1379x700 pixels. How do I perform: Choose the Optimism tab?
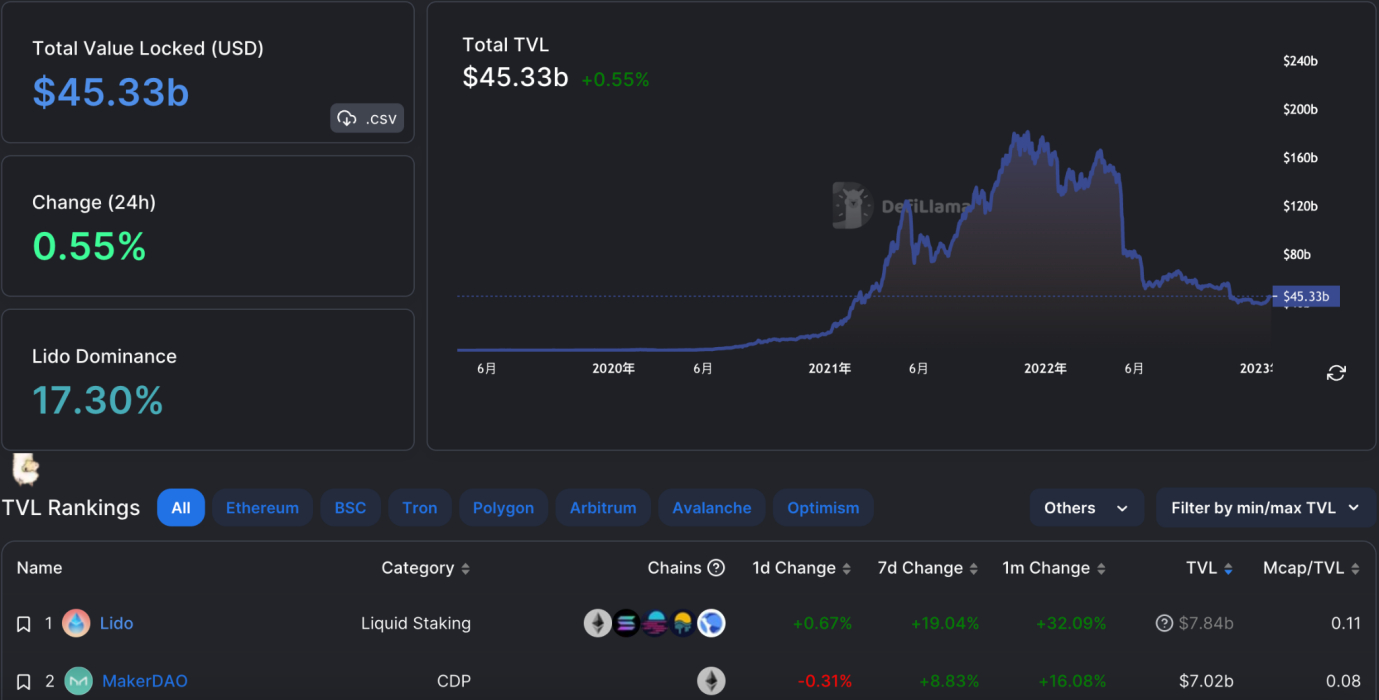point(823,508)
